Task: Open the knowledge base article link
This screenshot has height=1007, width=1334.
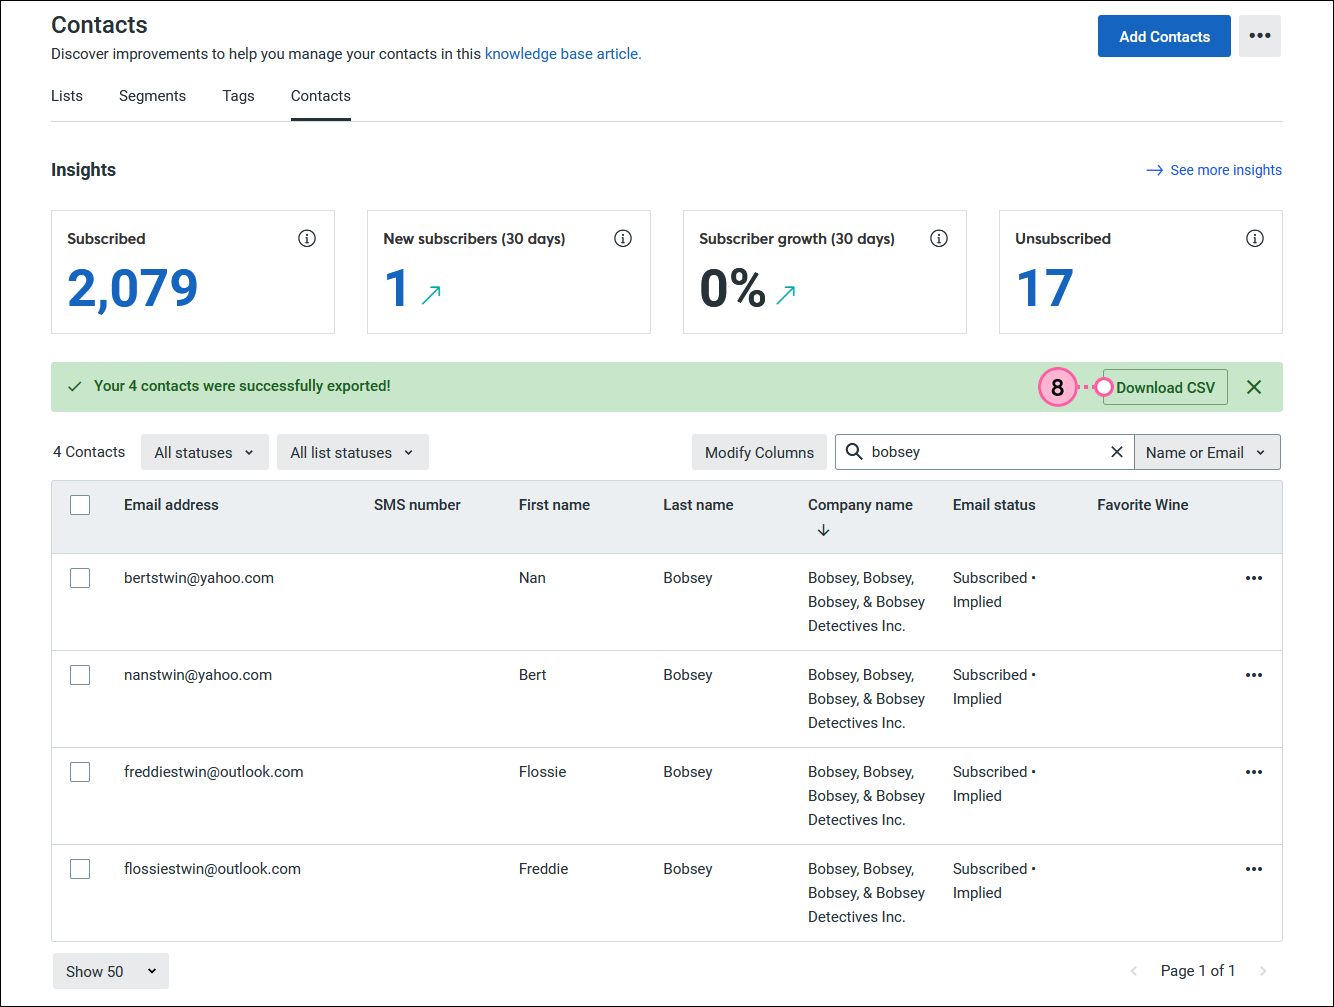Action: tap(563, 54)
